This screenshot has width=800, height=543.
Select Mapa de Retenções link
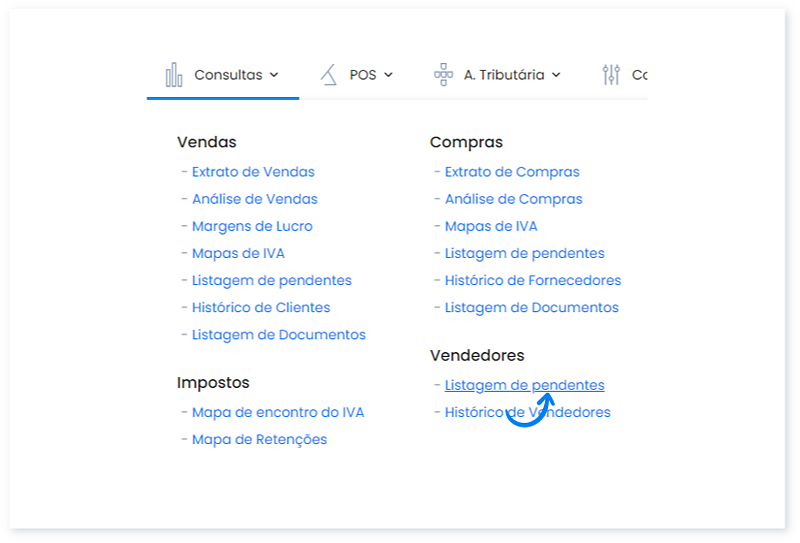[x=259, y=439]
